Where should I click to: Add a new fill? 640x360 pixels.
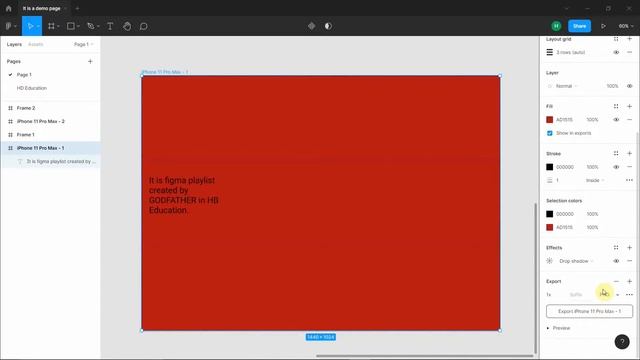tap(629, 106)
